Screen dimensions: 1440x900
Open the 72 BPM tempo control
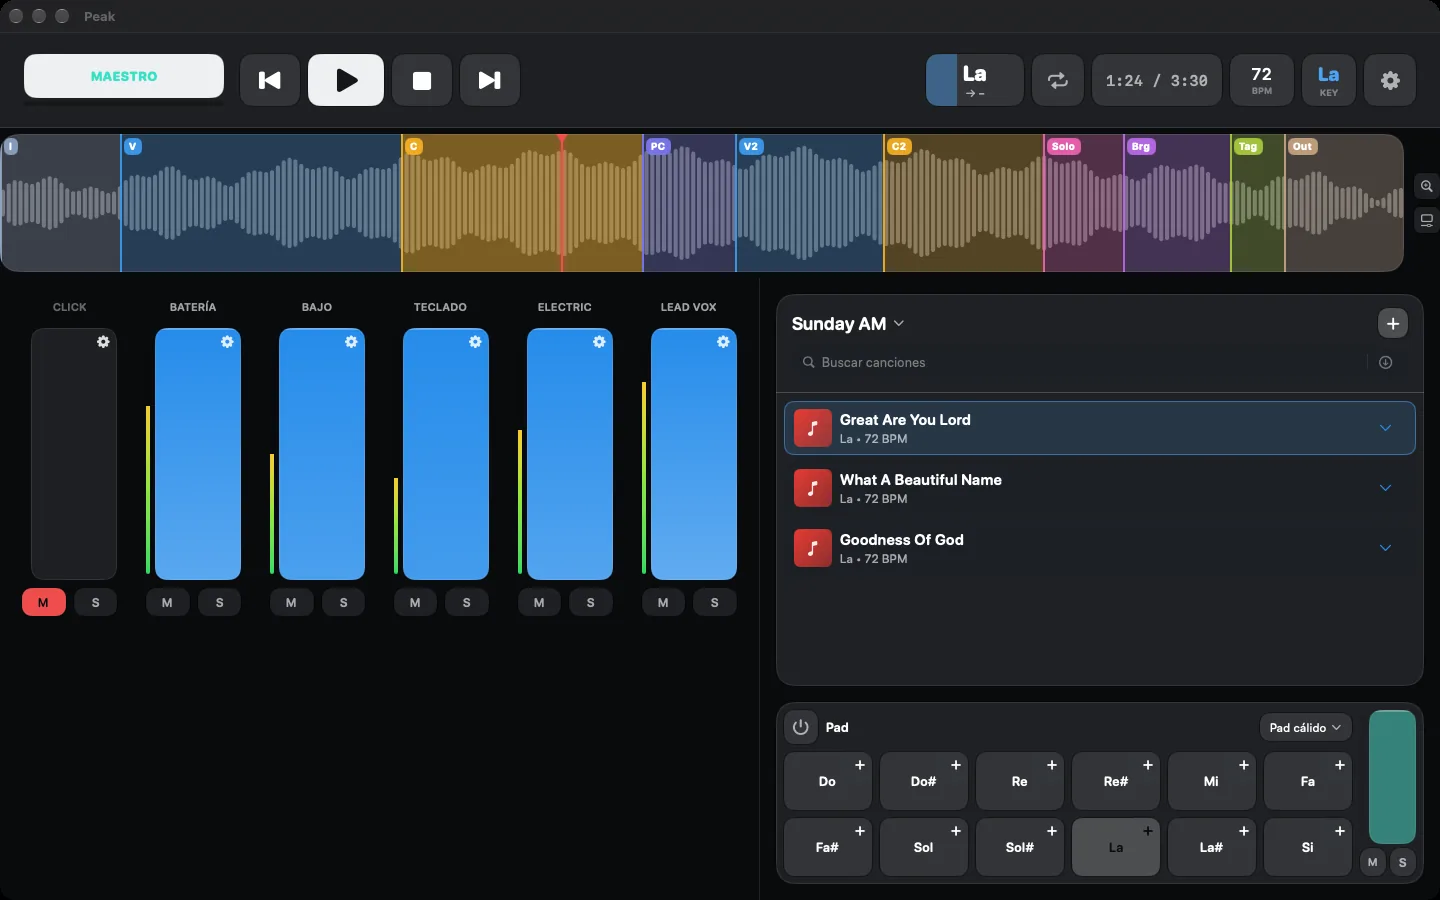1262,80
